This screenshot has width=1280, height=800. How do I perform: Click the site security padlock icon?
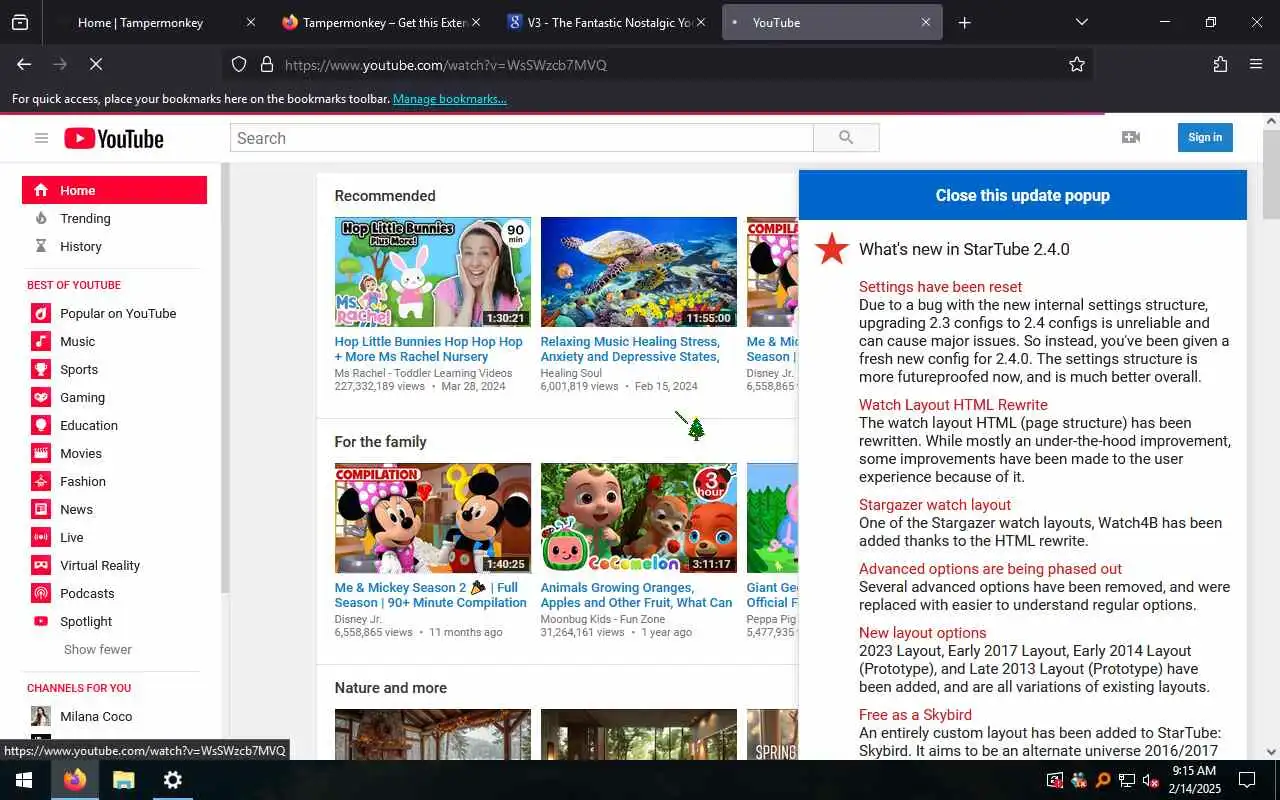click(x=267, y=64)
